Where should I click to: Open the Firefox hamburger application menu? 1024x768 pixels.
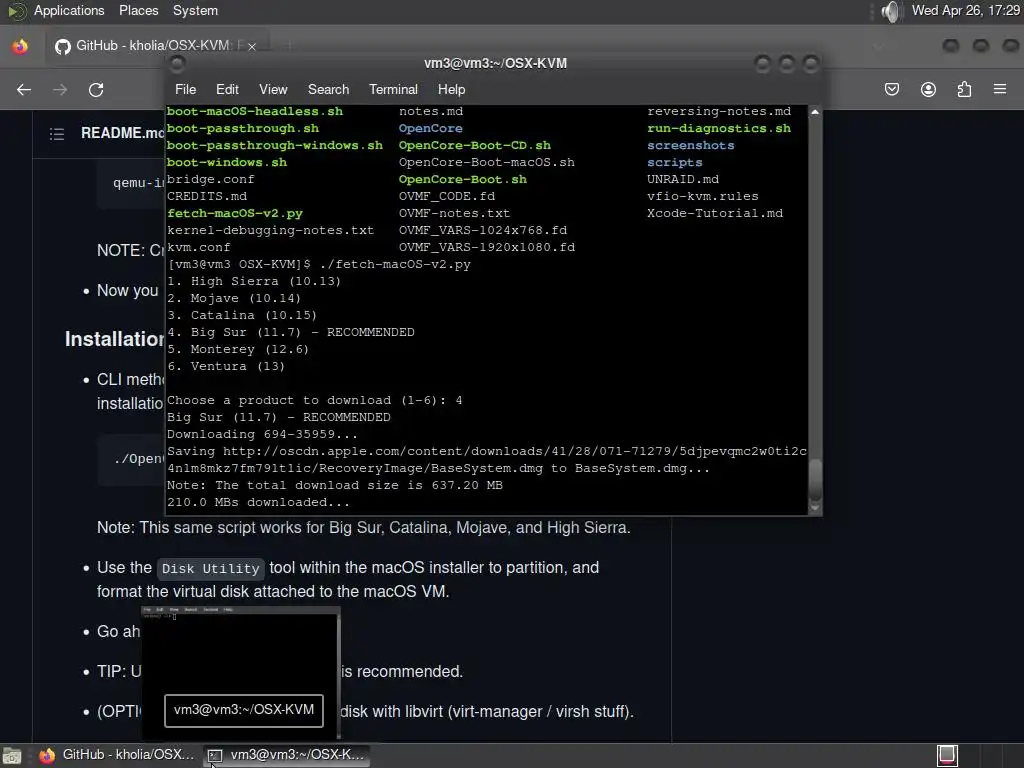click(x=1000, y=89)
